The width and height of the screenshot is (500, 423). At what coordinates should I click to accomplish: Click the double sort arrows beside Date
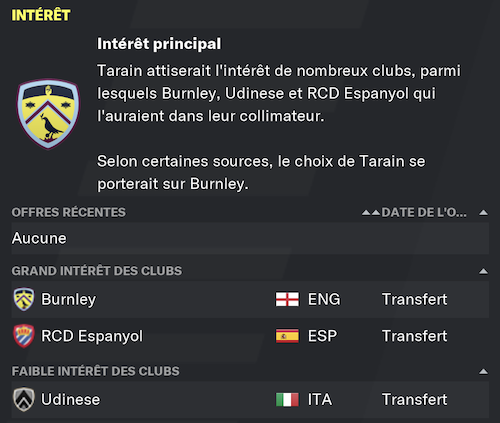click(371, 213)
